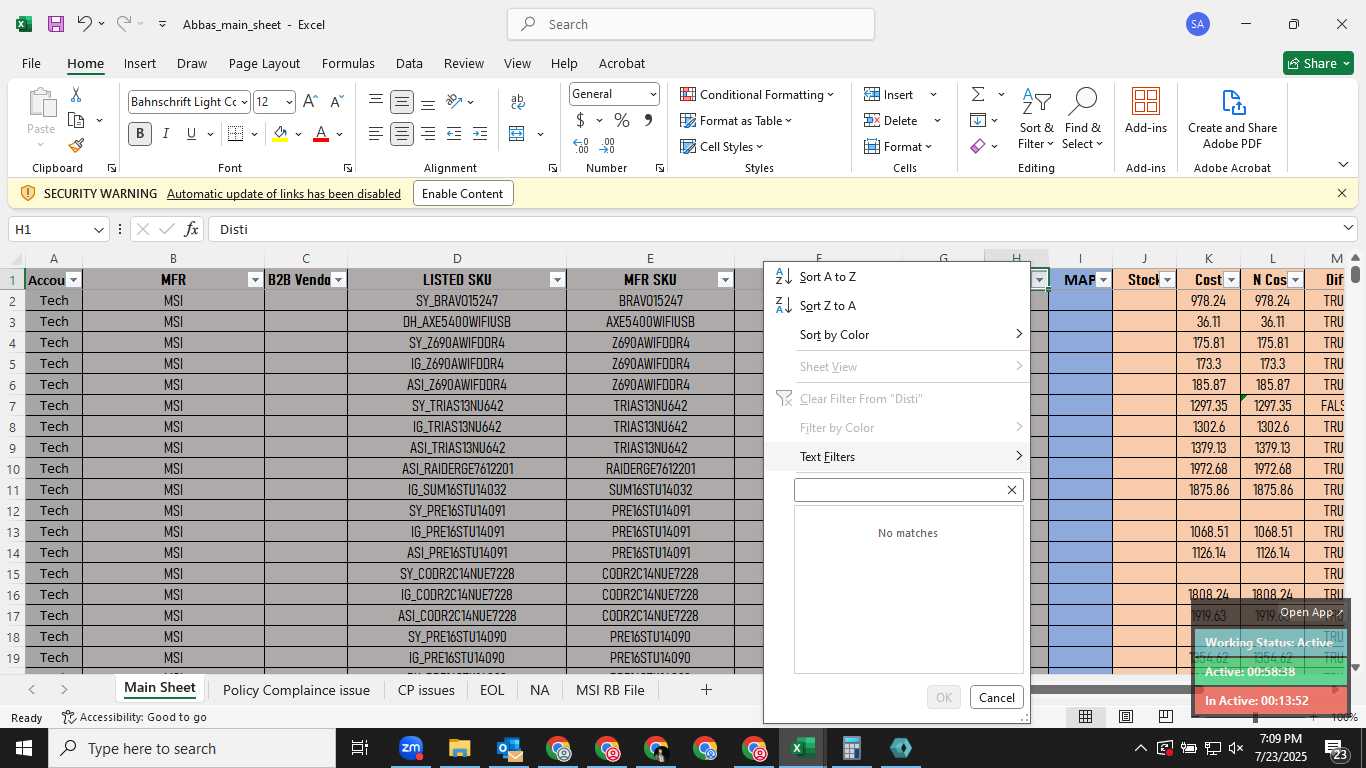Click the Wrap Text icon

pyautogui.click(x=518, y=101)
